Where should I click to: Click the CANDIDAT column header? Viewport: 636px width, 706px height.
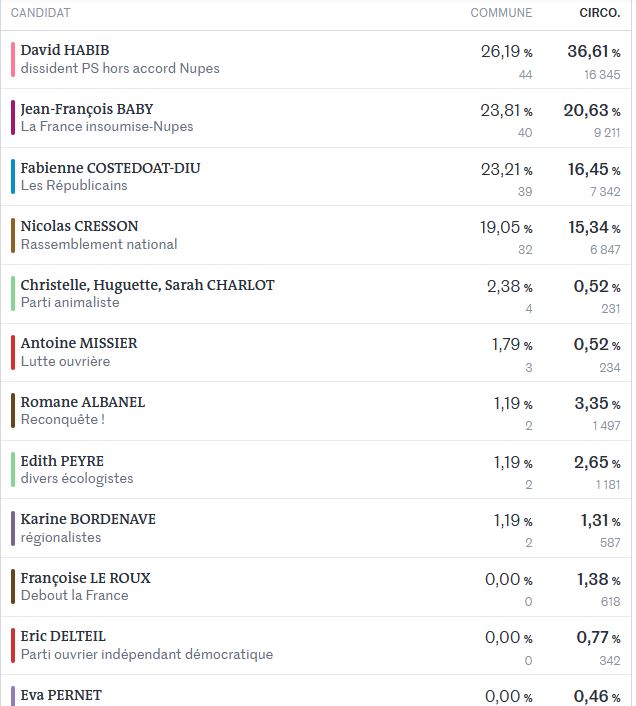(41, 13)
